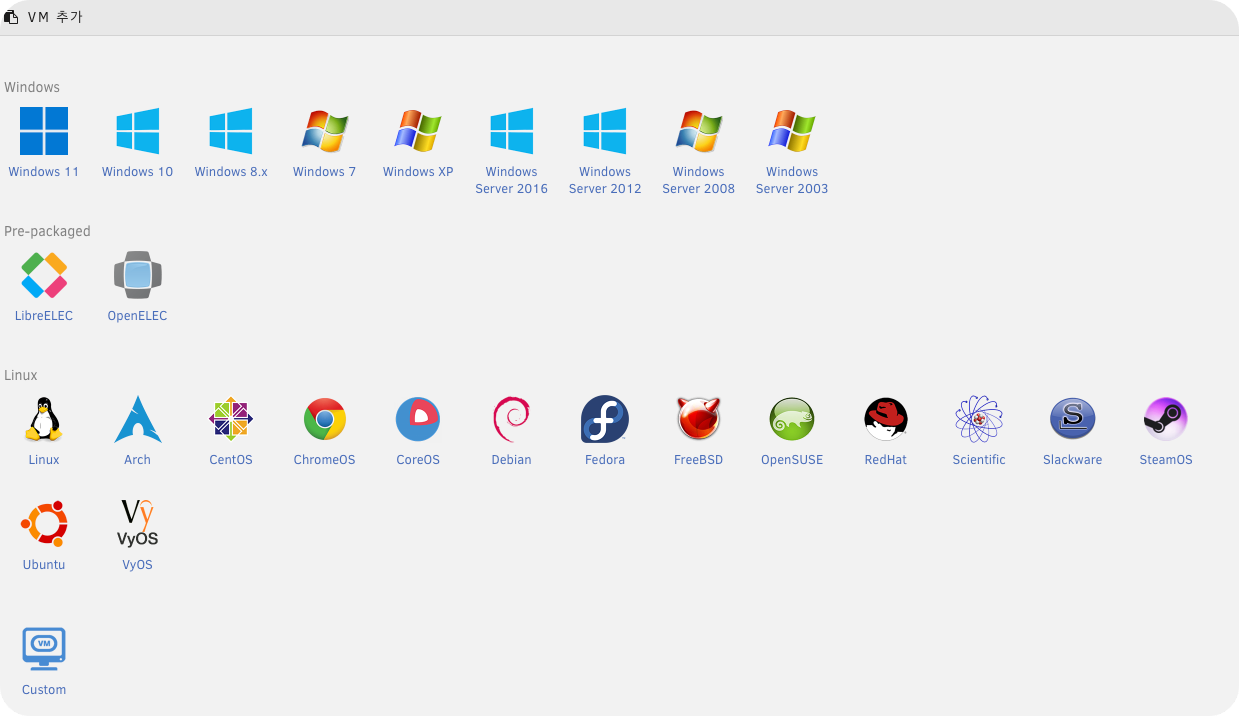Click the Linux section heading above Tux

click(x=21, y=376)
